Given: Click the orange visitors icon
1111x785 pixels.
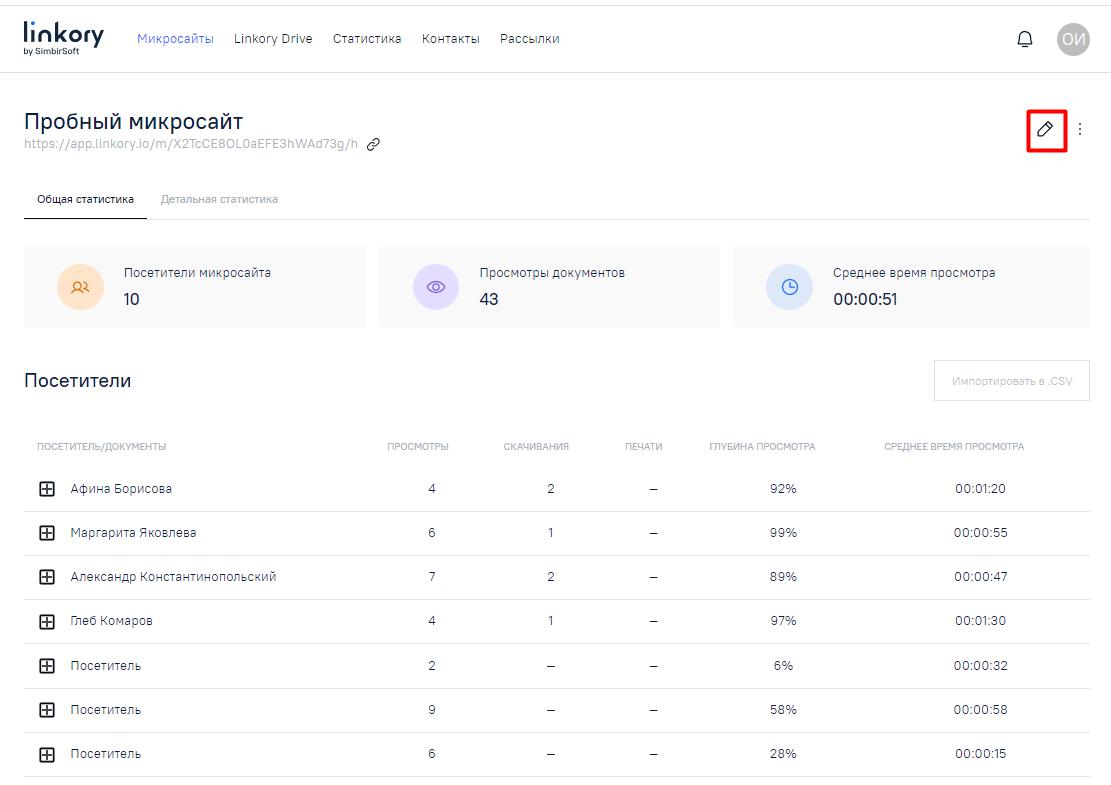Looking at the screenshot, I should [80, 287].
